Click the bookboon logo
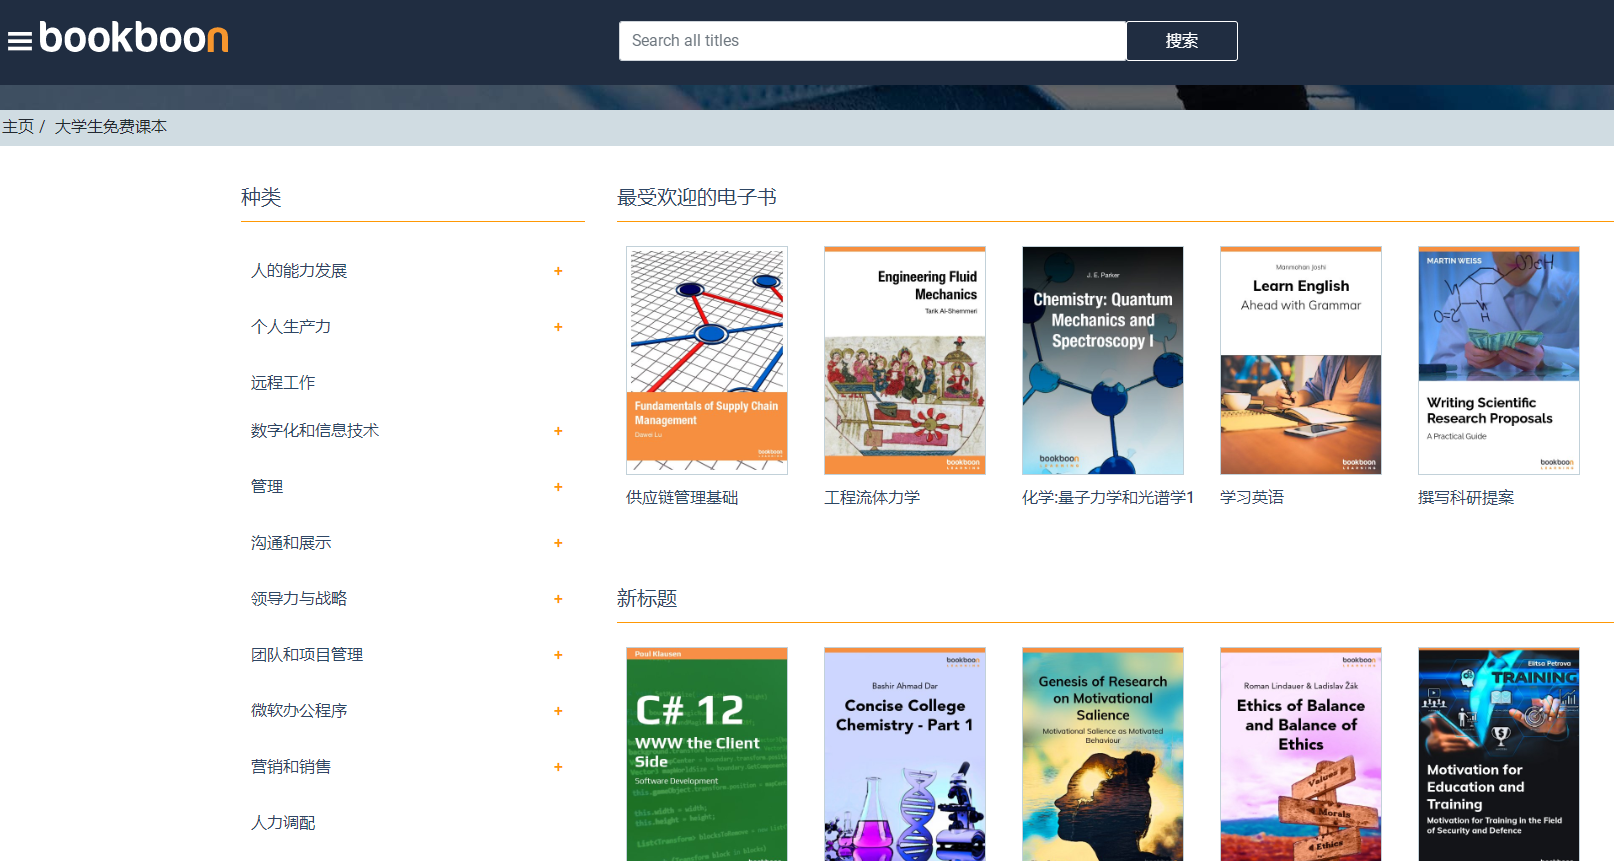This screenshot has height=861, width=1614. click(134, 38)
